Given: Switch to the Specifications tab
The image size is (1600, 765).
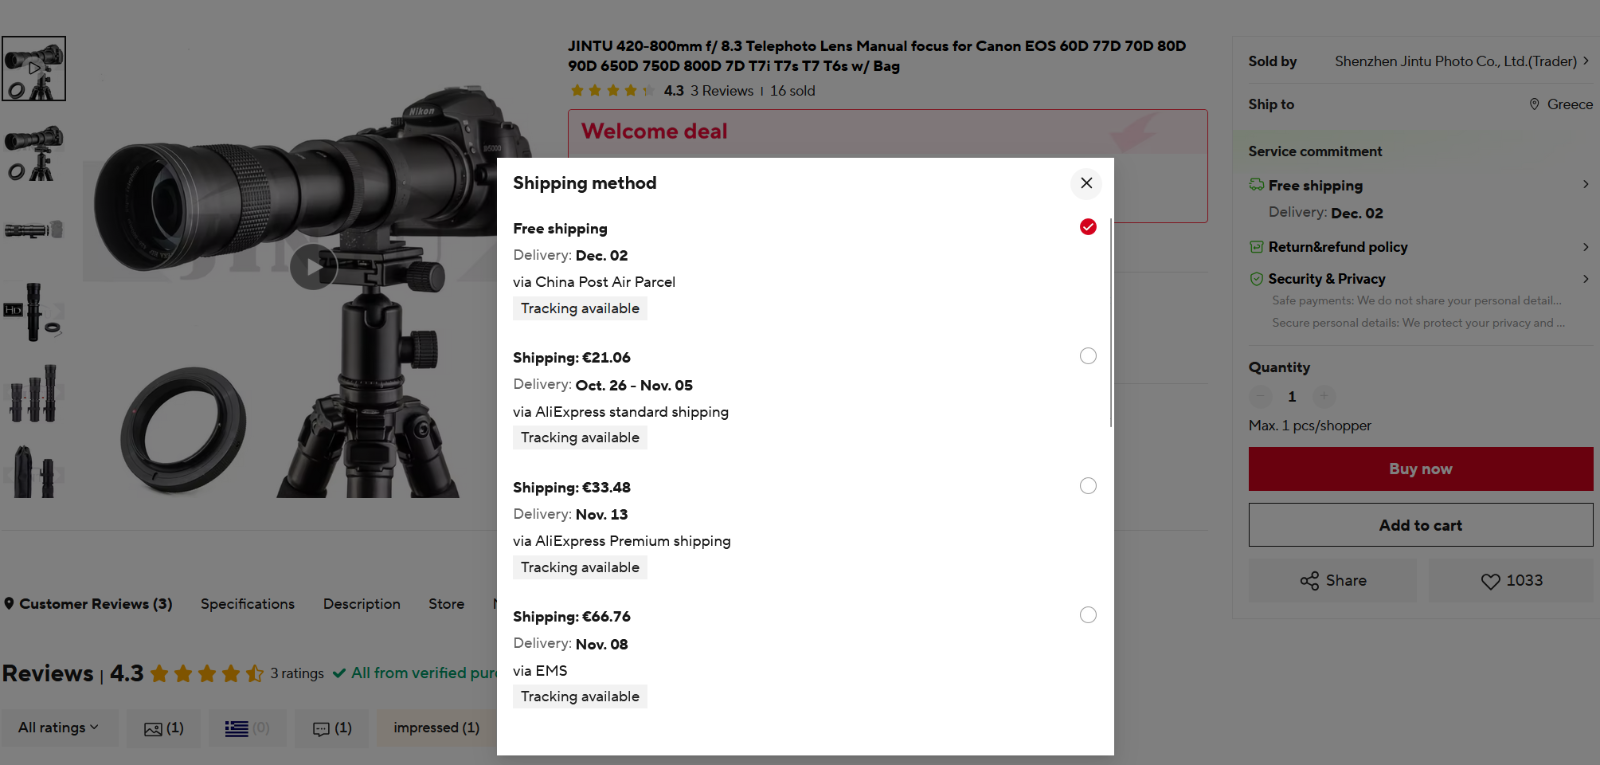Looking at the screenshot, I should click(x=248, y=604).
